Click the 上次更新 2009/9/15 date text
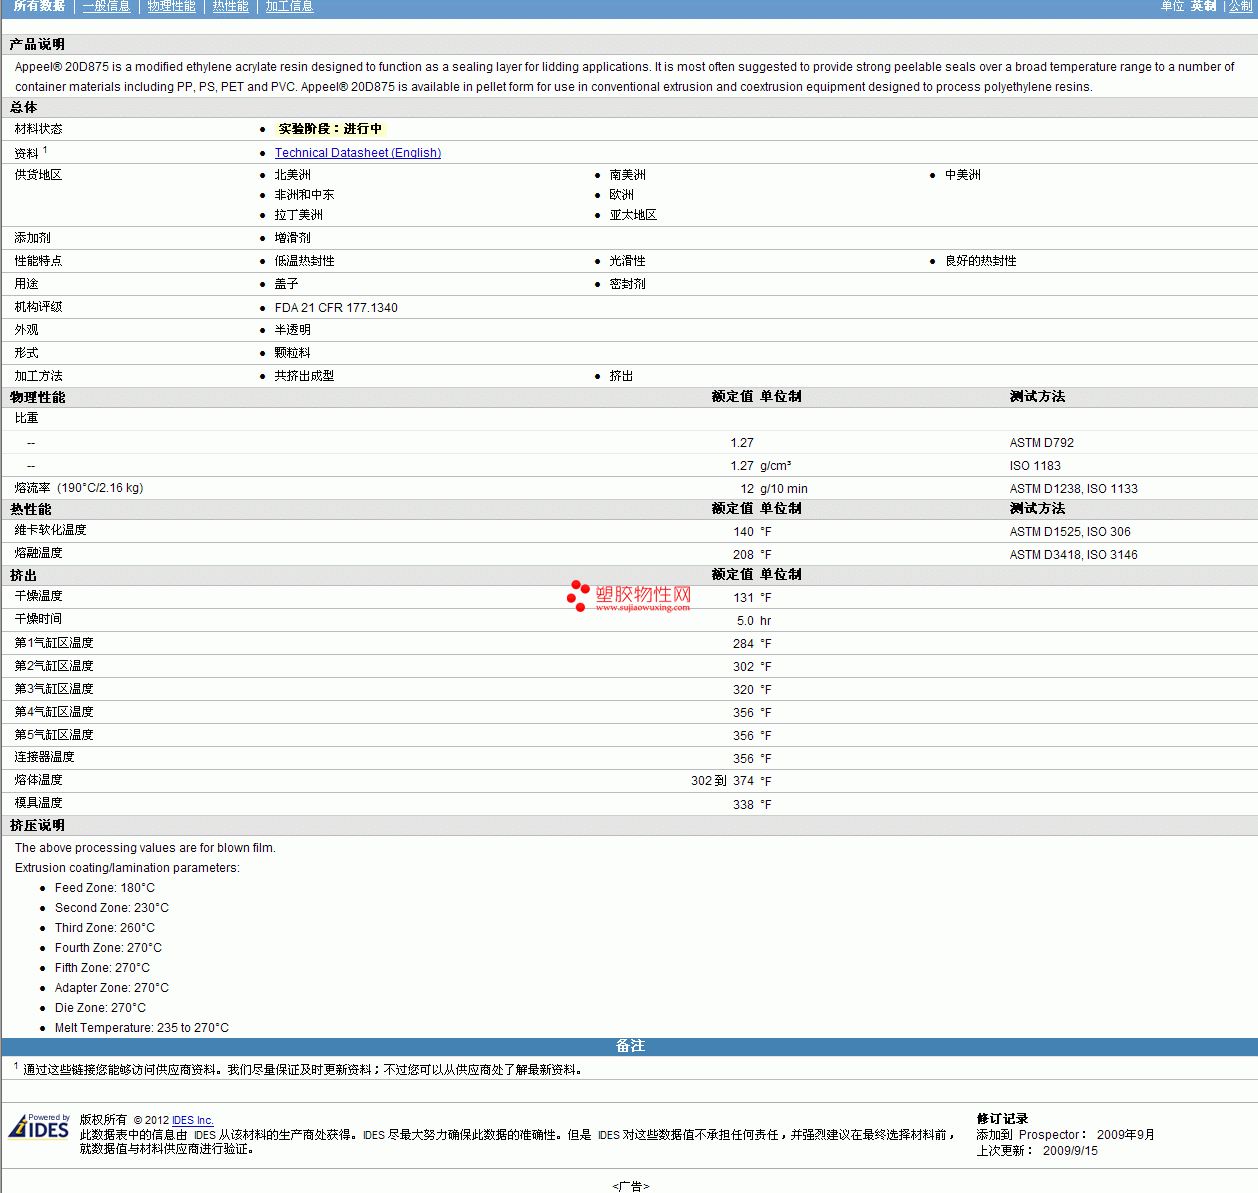Image resolution: width=1258 pixels, height=1193 pixels. tap(1037, 1151)
